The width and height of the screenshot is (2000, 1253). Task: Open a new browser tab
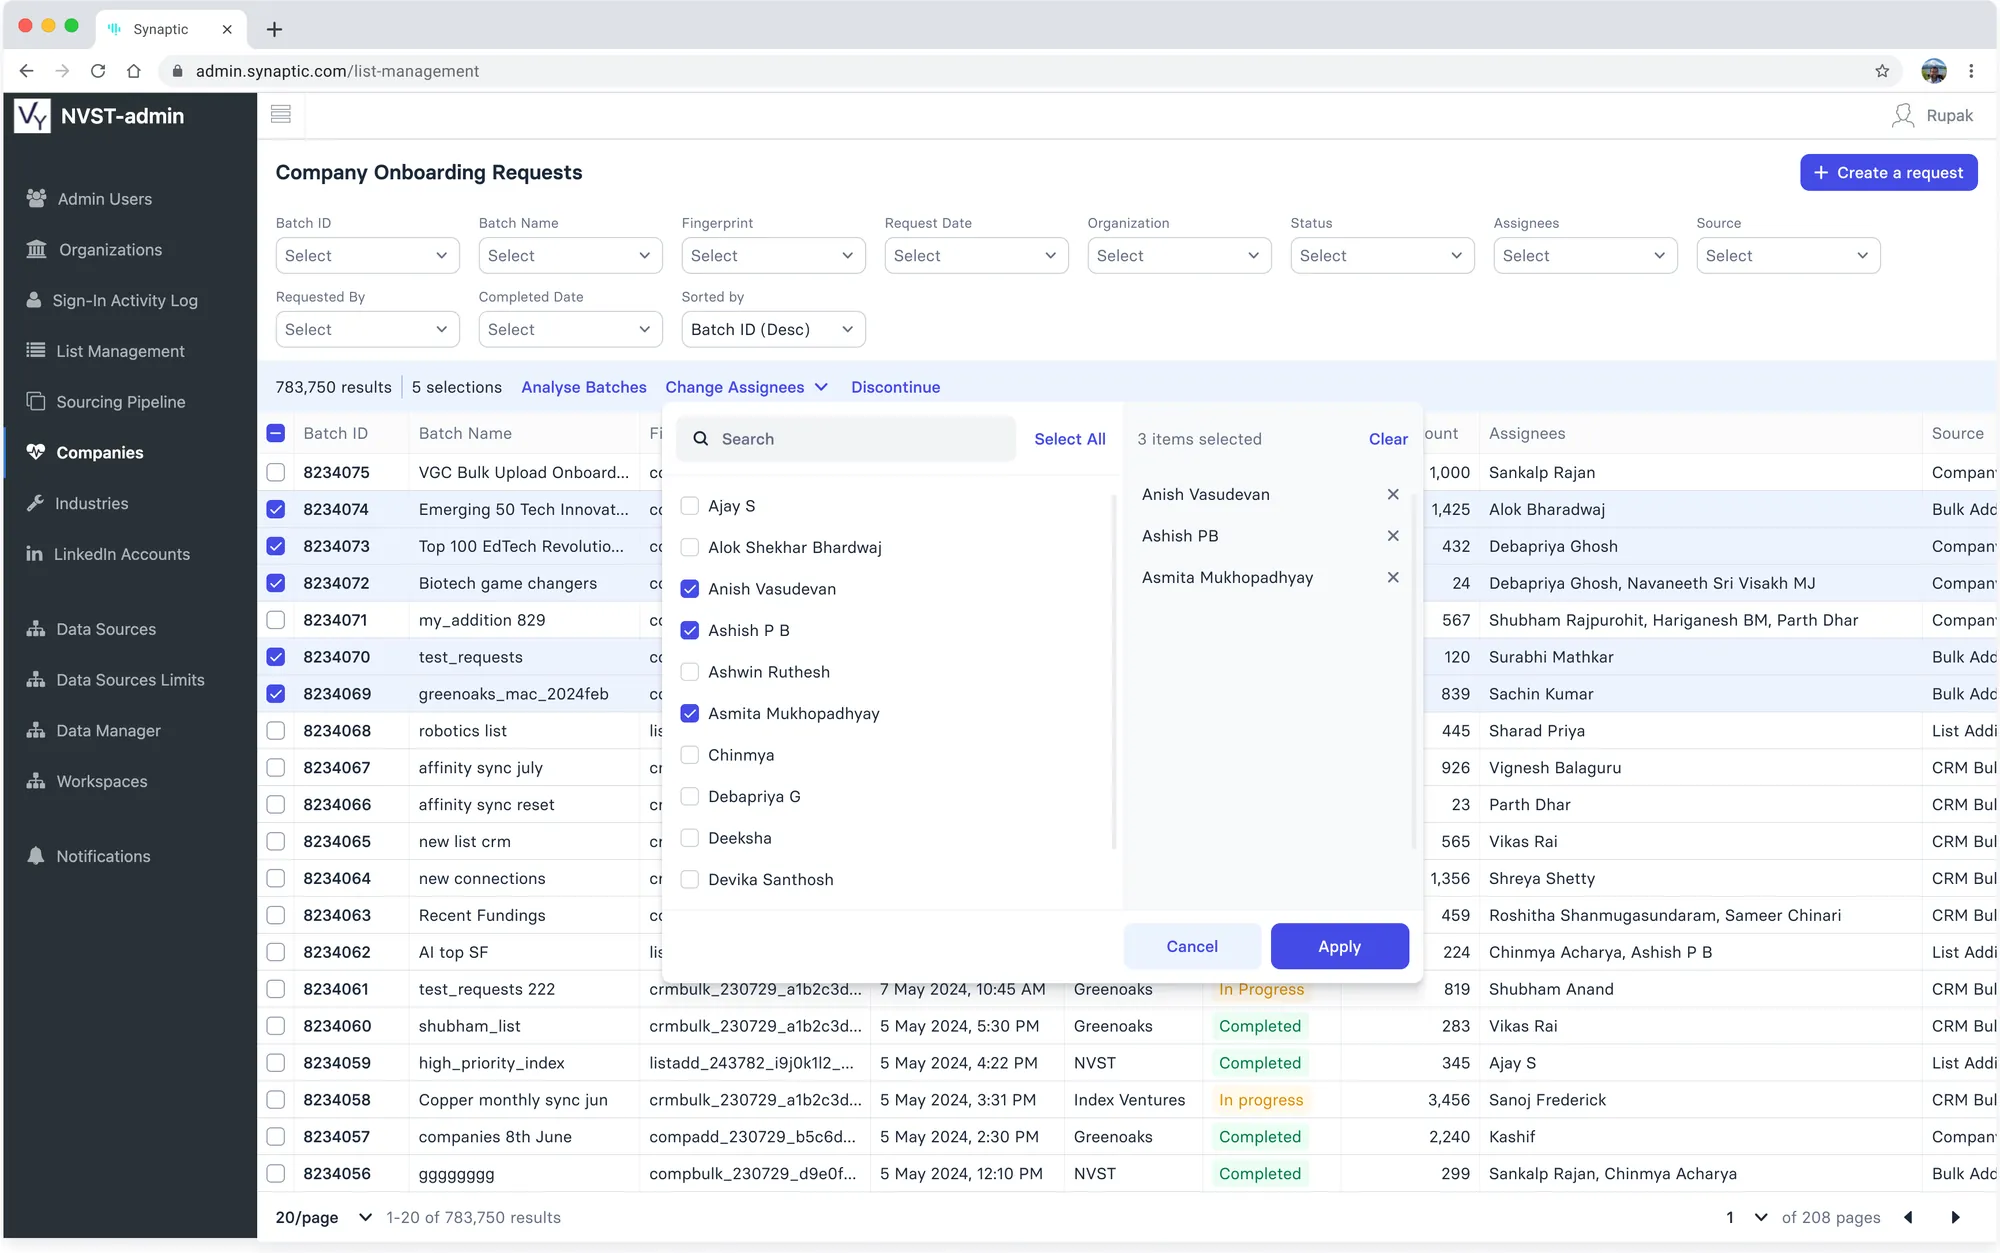[274, 29]
